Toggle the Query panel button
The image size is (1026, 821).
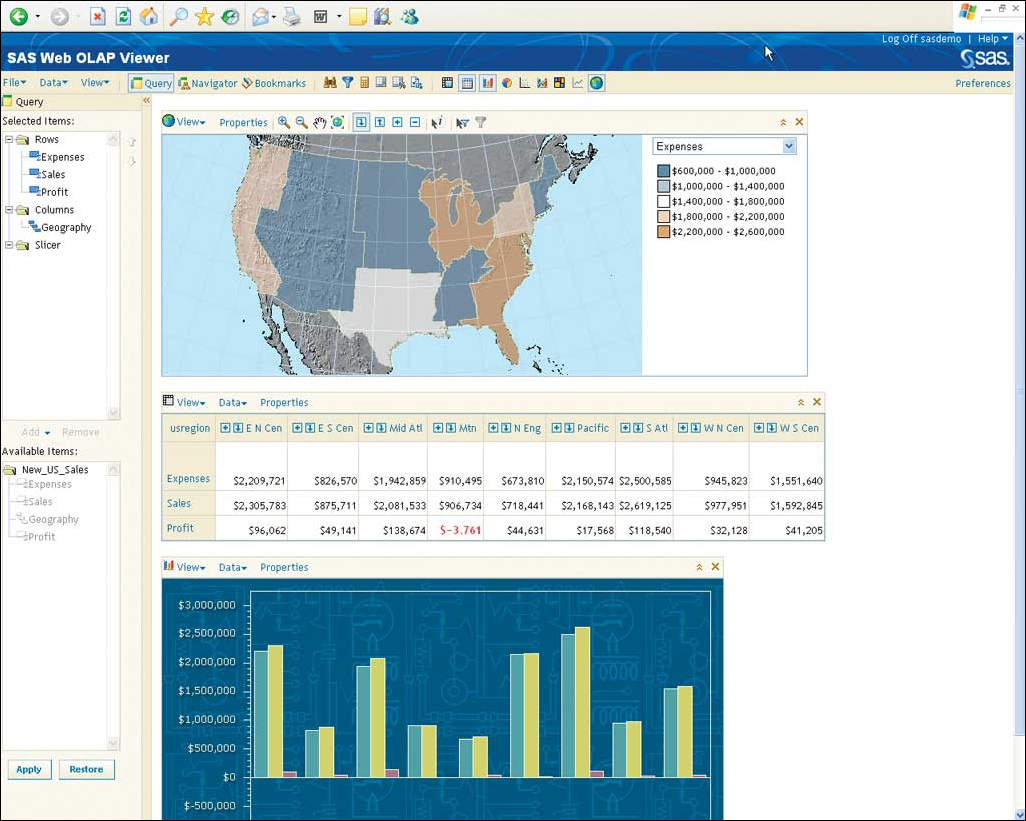pos(152,83)
